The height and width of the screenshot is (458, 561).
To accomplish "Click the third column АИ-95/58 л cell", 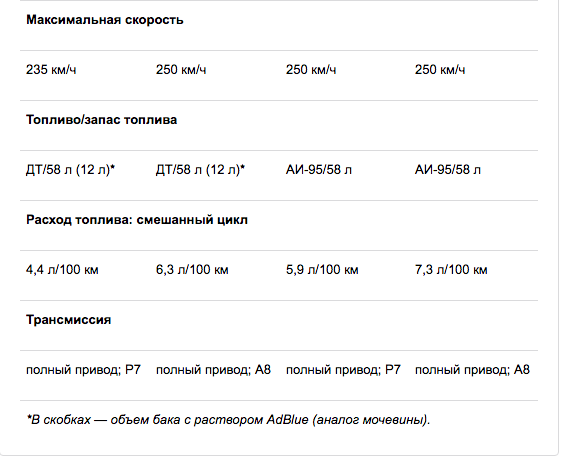I will [x=318, y=170].
